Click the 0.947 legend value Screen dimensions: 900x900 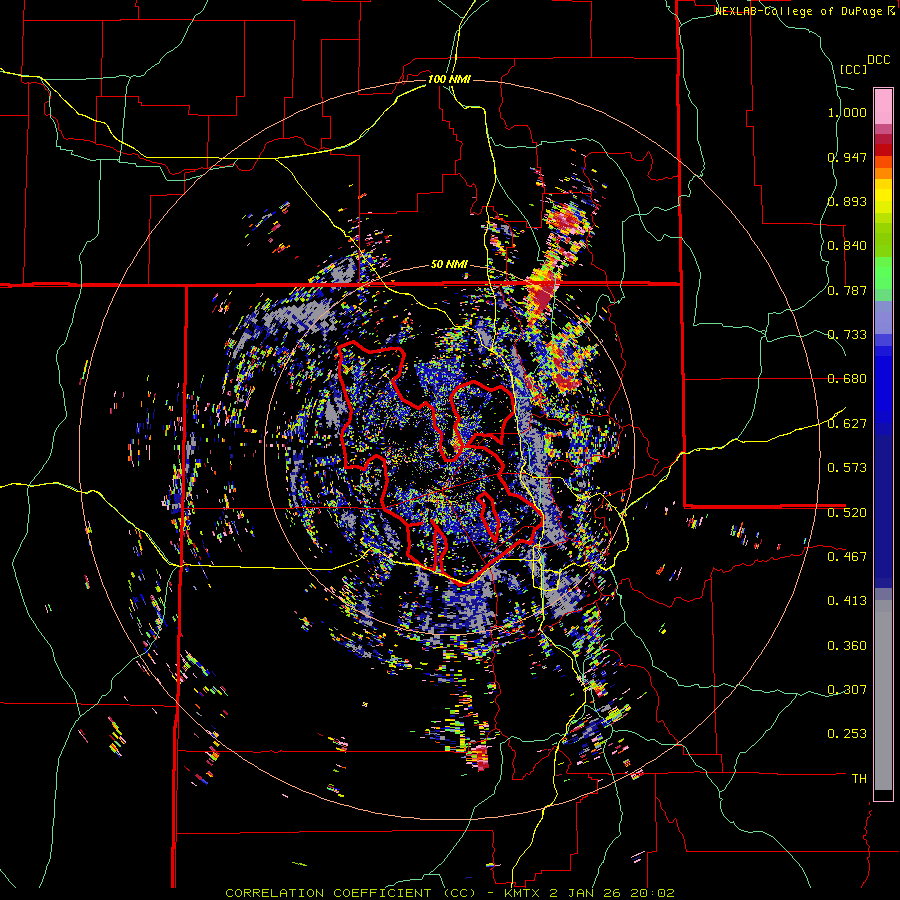[x=847, y=157]
